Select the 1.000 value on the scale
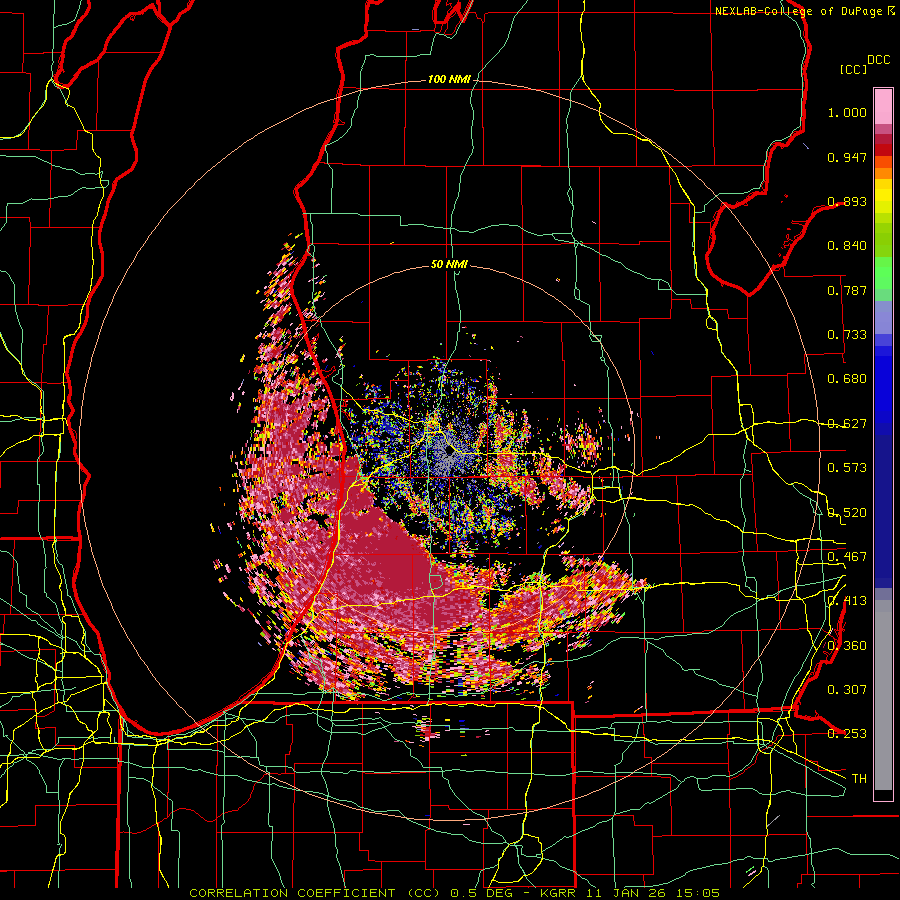The height and width of the screenshot is (900, 900). coord(847,112)
